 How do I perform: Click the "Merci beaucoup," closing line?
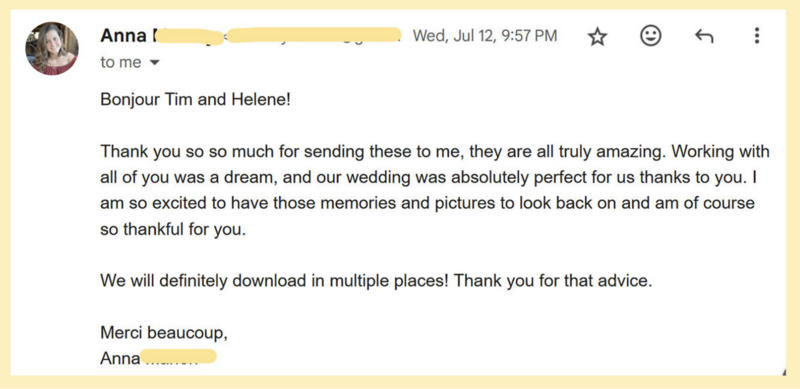click(x=164, y=333)
